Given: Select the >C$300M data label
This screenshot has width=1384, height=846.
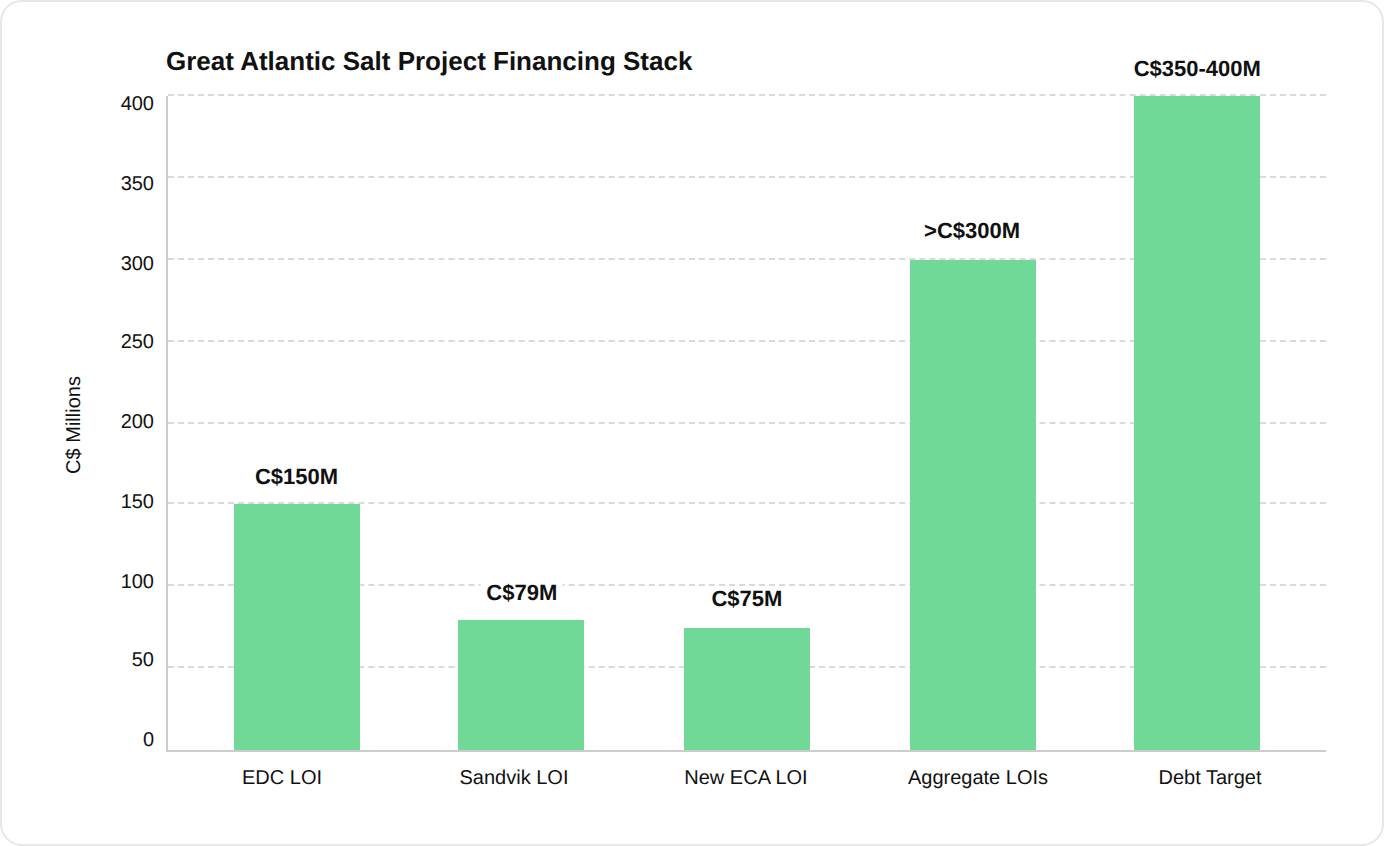Looking at the screenshot, I should [x=972, y=231].
